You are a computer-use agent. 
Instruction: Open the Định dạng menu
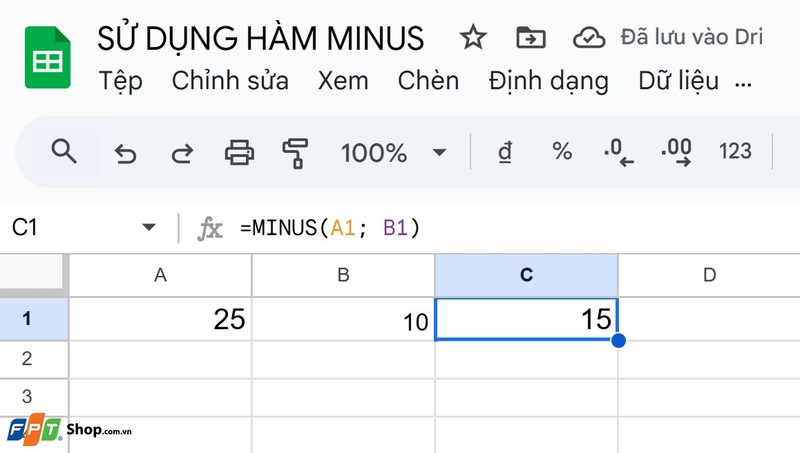coord(548,82)
